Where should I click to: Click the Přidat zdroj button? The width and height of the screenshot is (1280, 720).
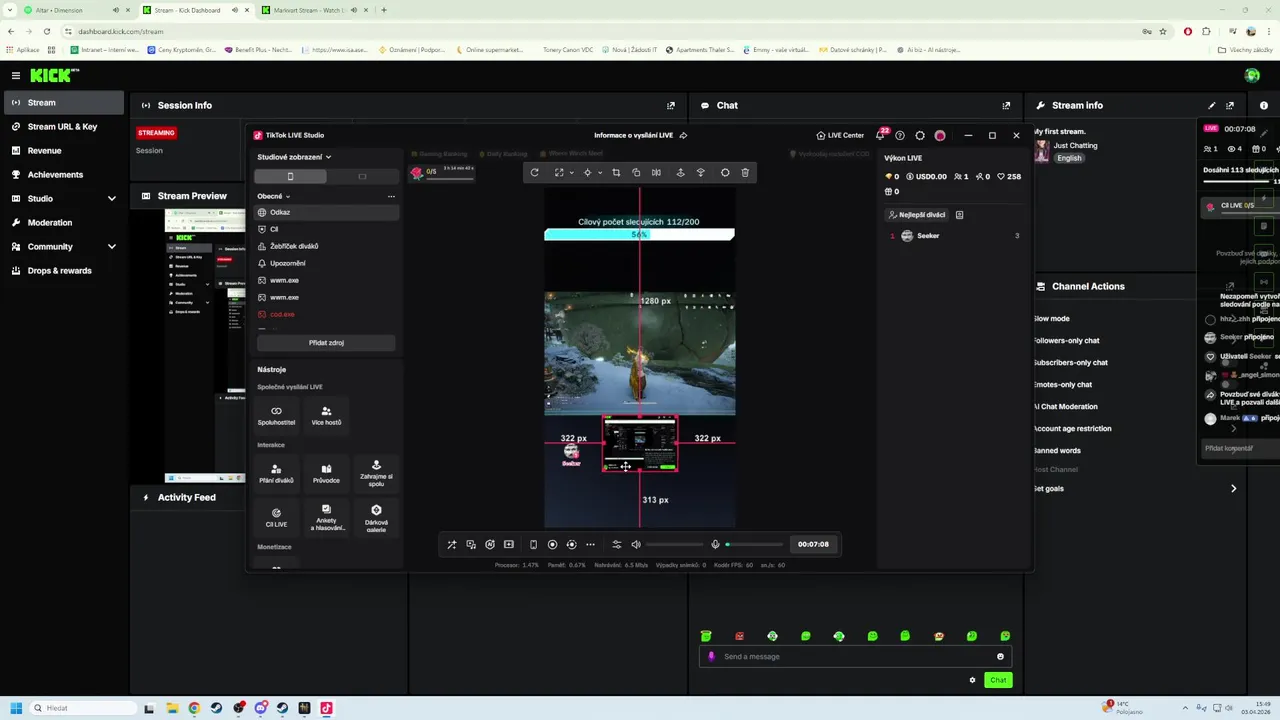[326, 343]
